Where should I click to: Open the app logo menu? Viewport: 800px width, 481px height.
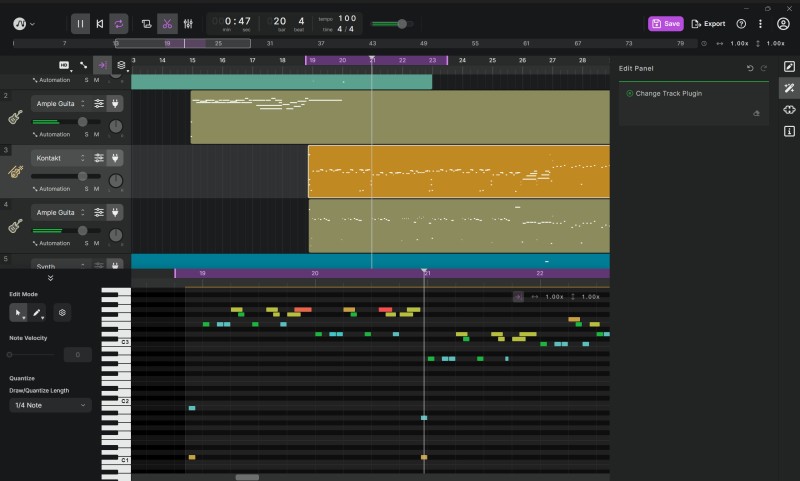tap(23, 23)
